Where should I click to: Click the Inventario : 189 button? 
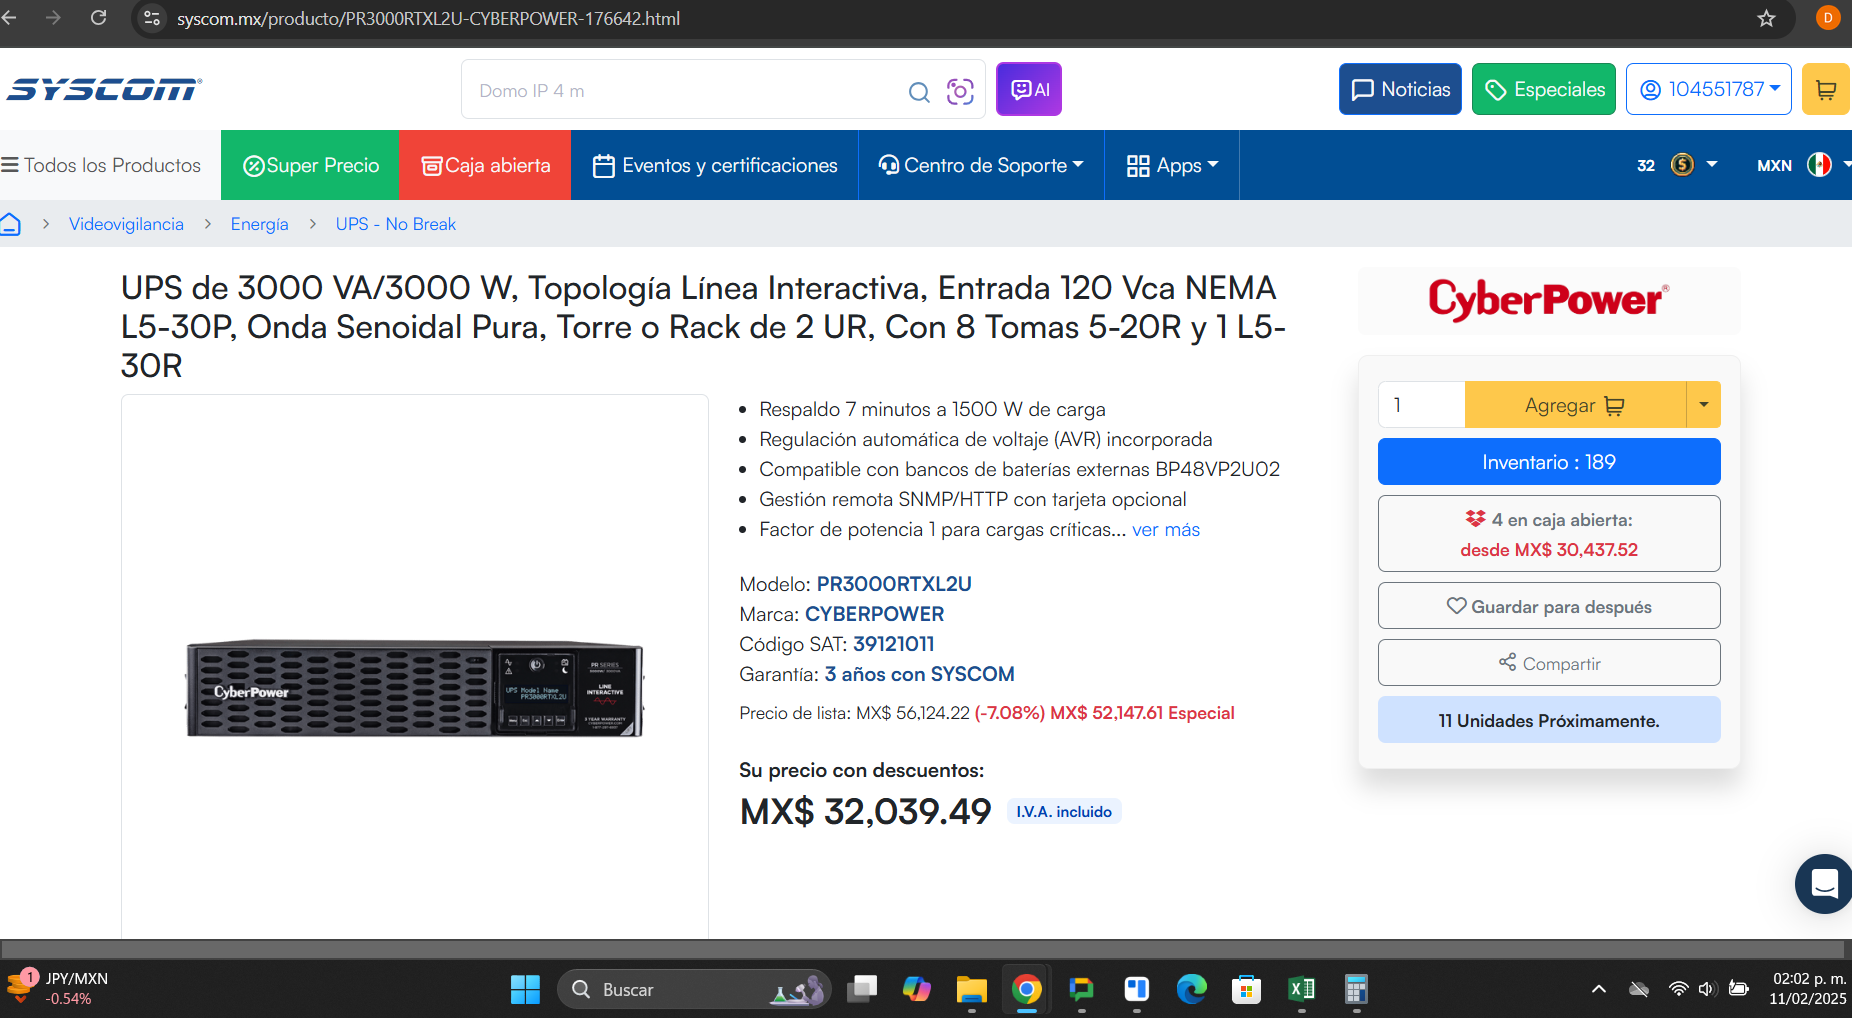(x=1549, y=462)
